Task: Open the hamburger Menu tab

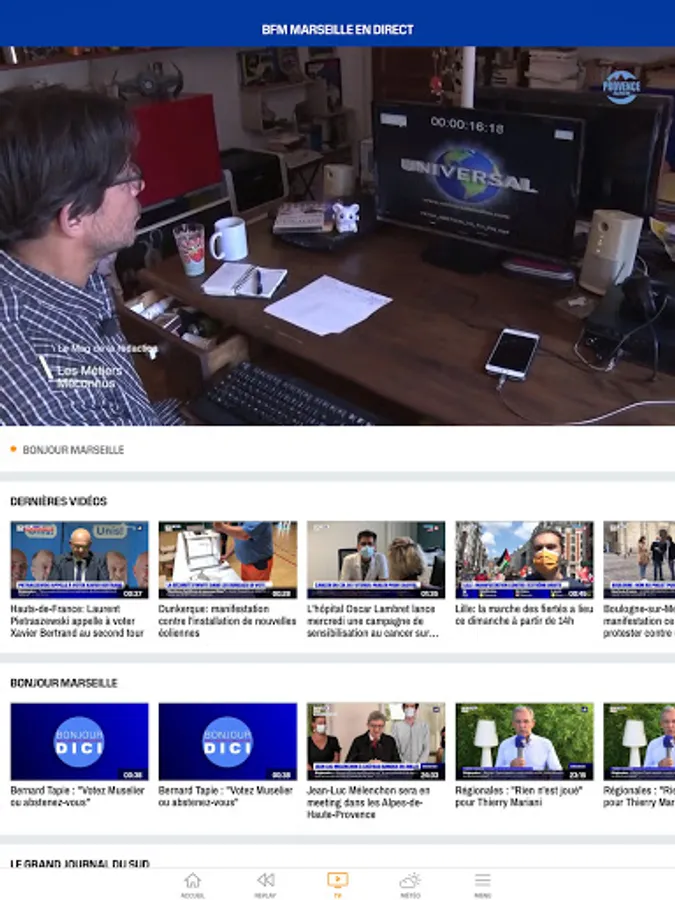Action: tap(483, 885)
